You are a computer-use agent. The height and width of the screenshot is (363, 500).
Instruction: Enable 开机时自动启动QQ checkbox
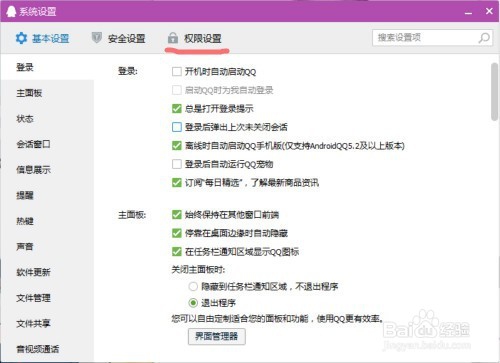point(177,71)
